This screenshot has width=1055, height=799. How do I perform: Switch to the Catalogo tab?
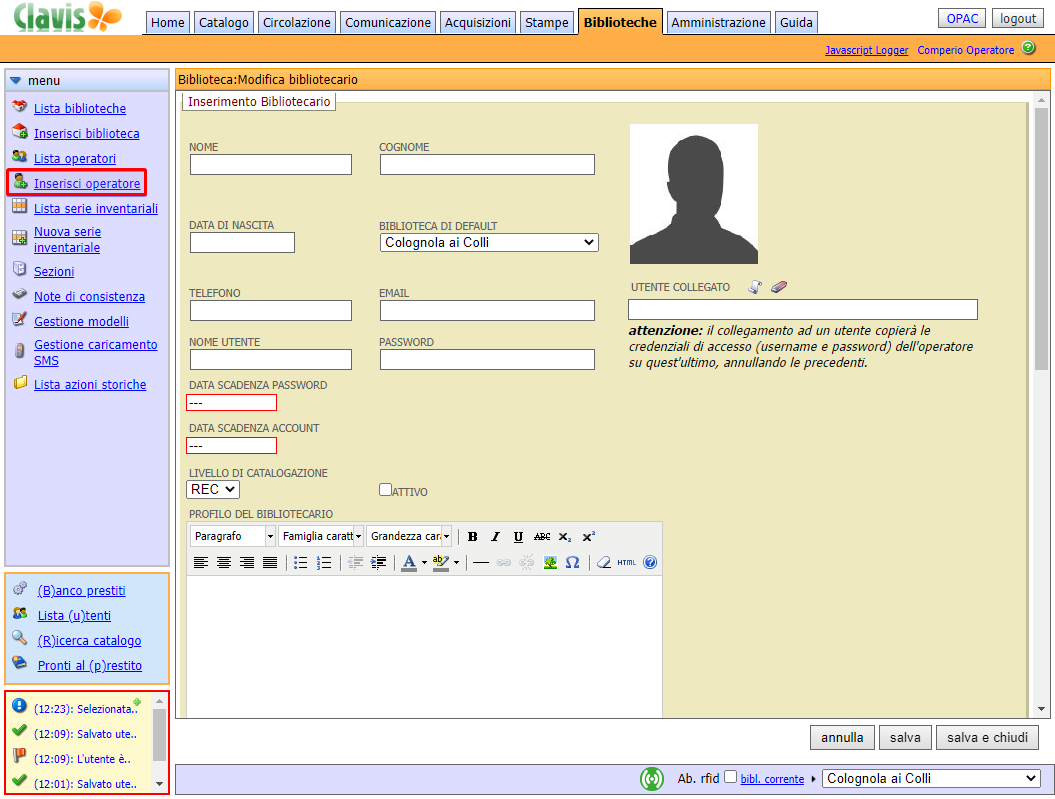tap(224, 22)
